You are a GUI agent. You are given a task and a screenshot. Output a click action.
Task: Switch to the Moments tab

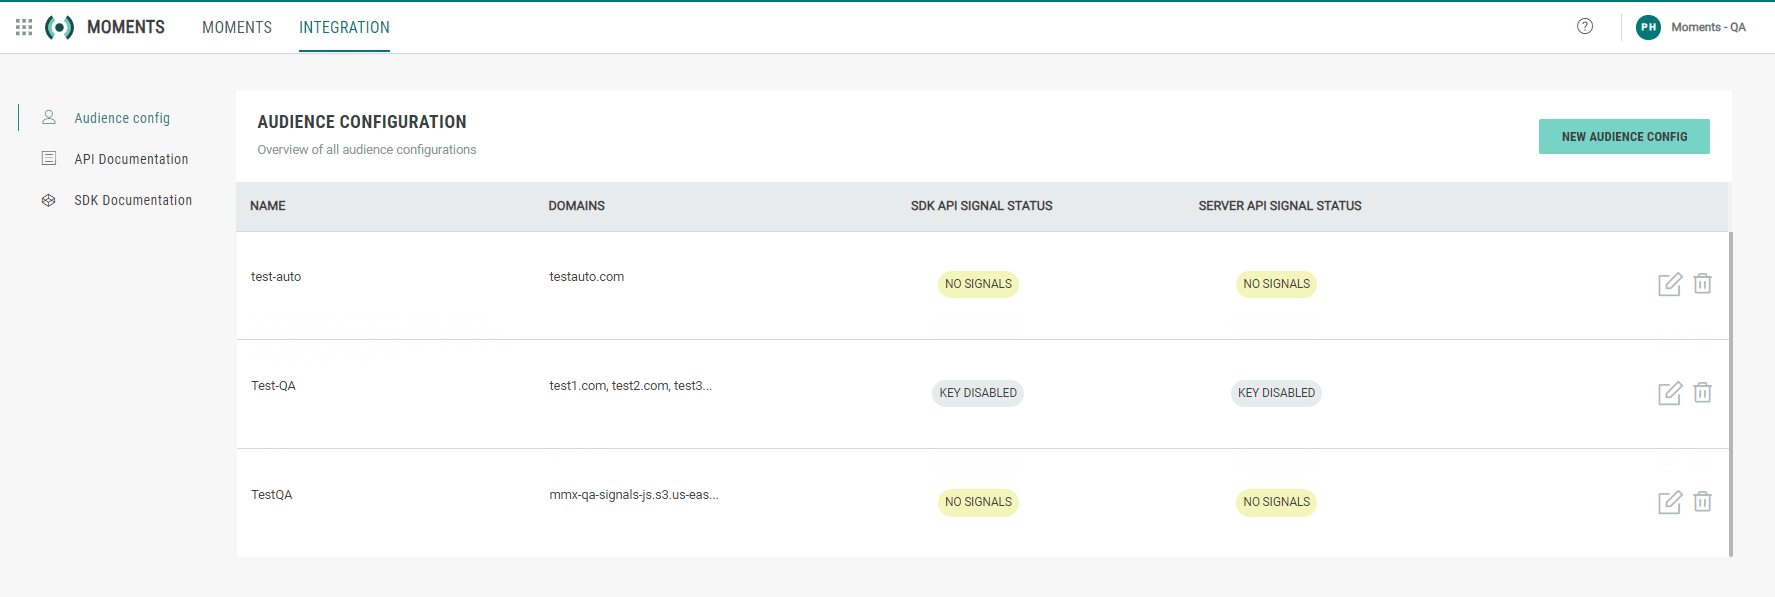tap(237, 27)
